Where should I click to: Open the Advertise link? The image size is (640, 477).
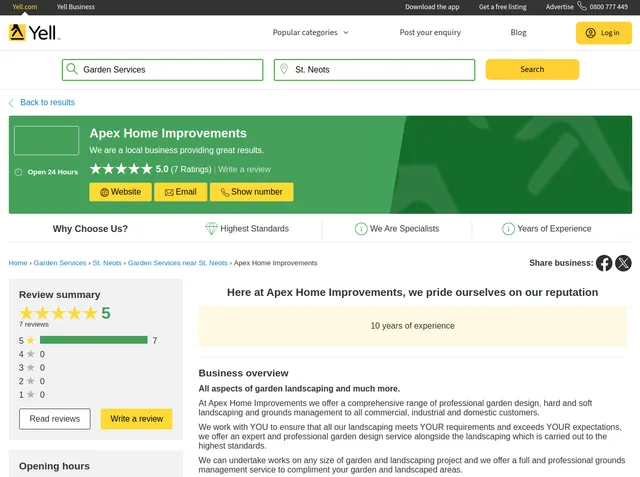(560, 7)
